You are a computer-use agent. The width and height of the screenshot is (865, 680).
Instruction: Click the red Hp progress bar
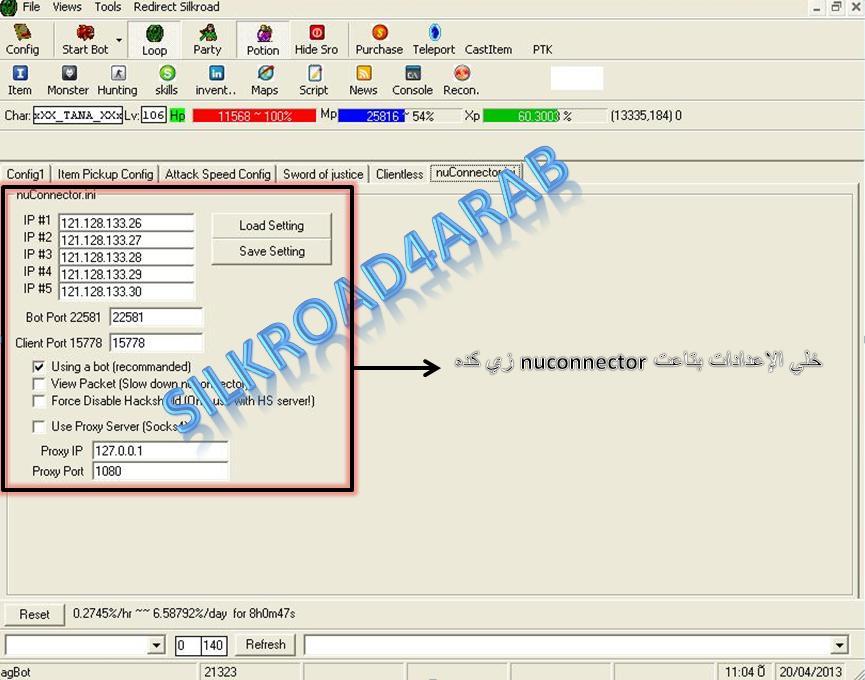click(x=254, y=115)
